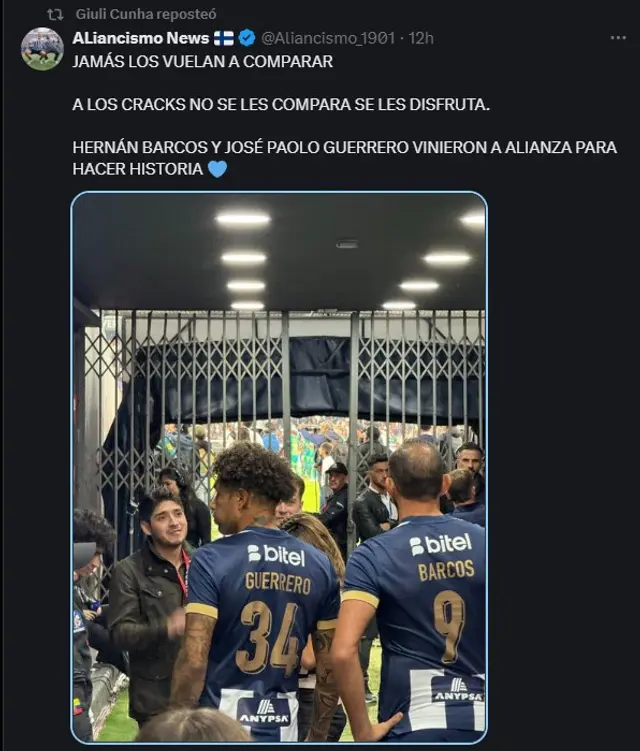Click the 12h timestamp
This screenshot has width=640, height=751.
pyautogui.click(x=421, y=38)
